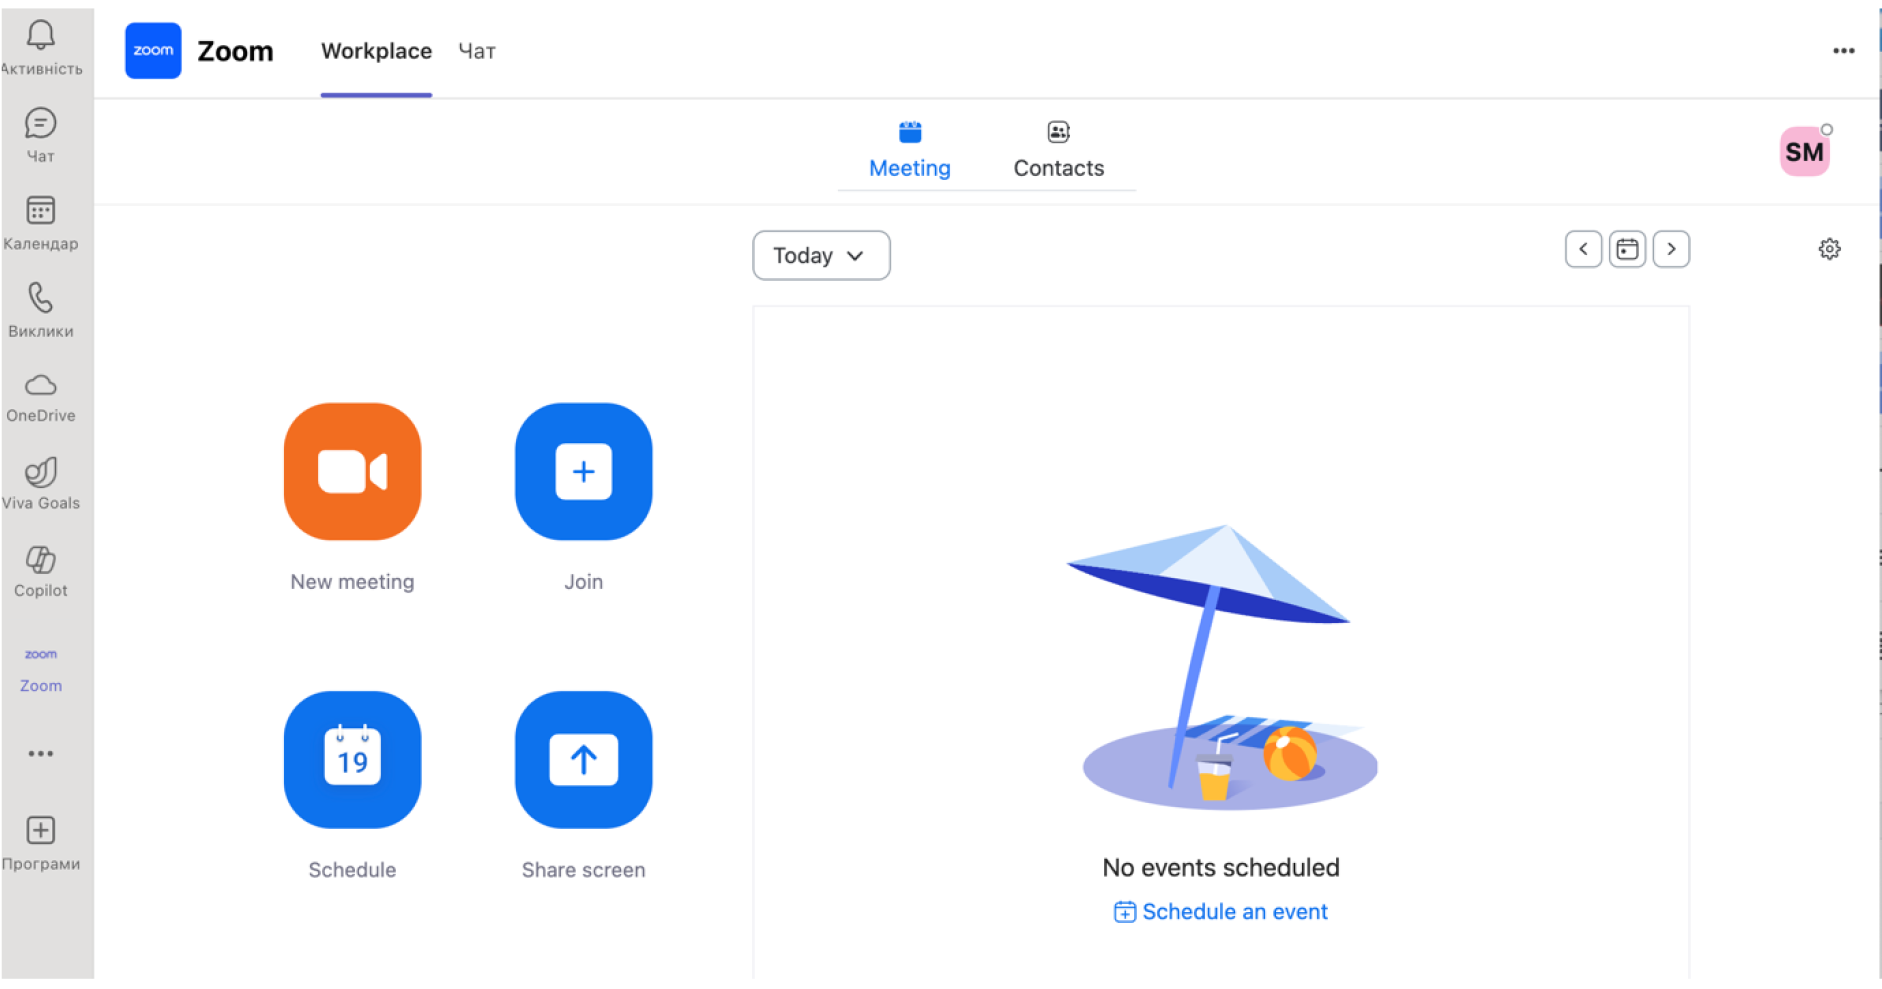
Task: Click the SM profile avatar
Action: 1804,152
